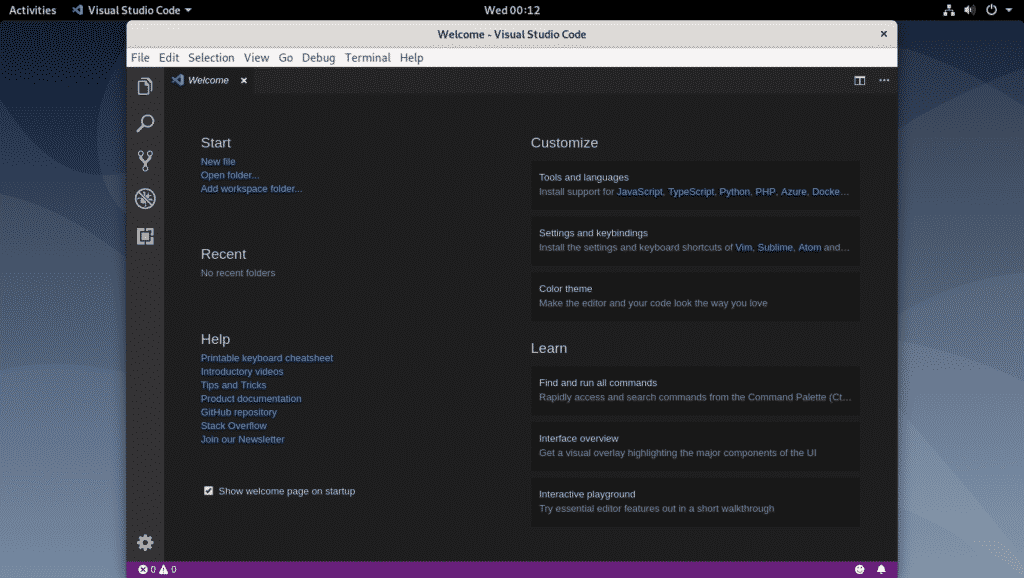Open the Source Control view
1024x578 pixels.
point(145,161)
